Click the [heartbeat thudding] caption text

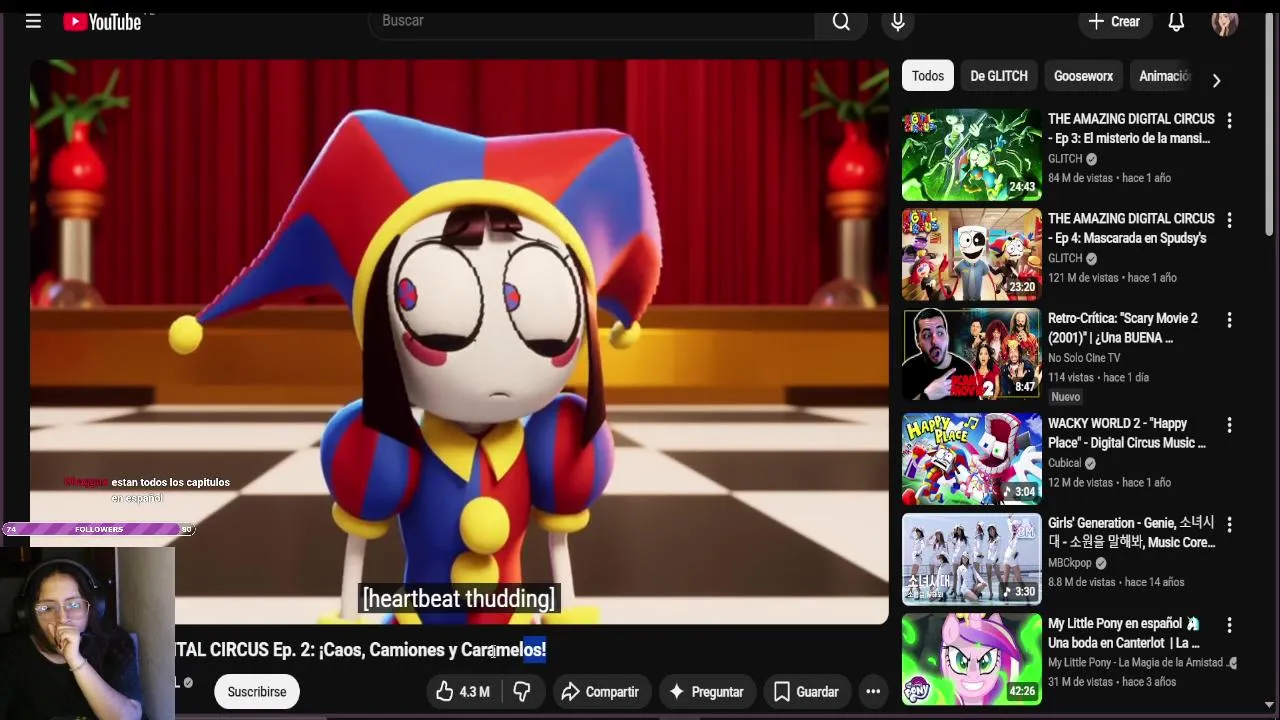pos(459,599)
